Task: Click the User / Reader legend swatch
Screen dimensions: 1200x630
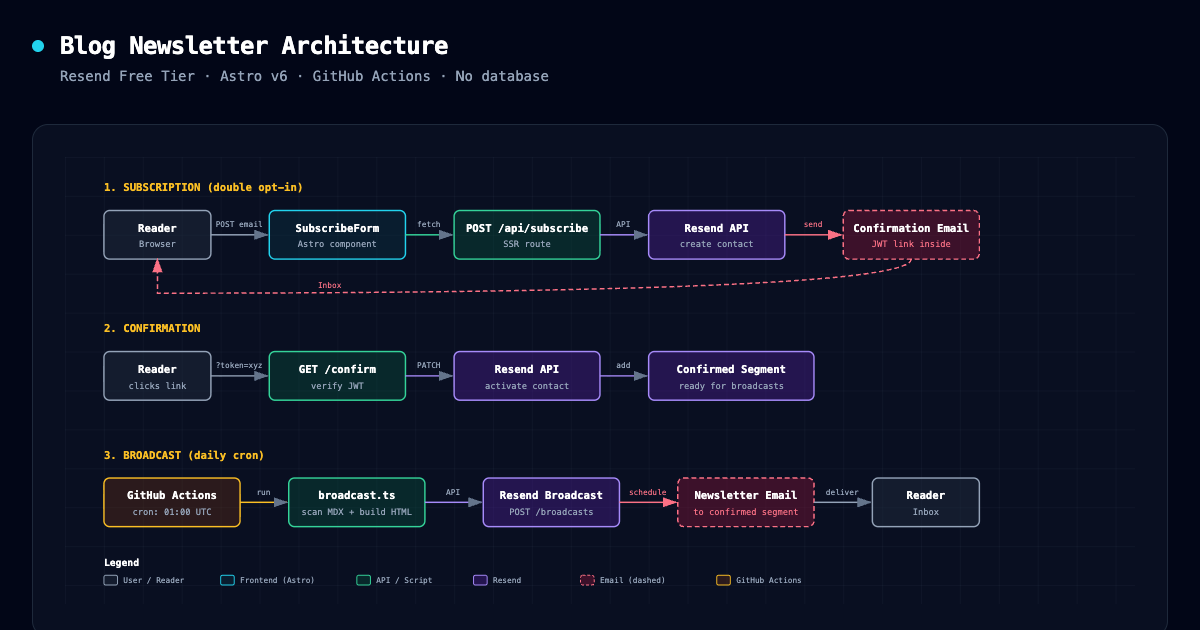Action: click(110, 580)
